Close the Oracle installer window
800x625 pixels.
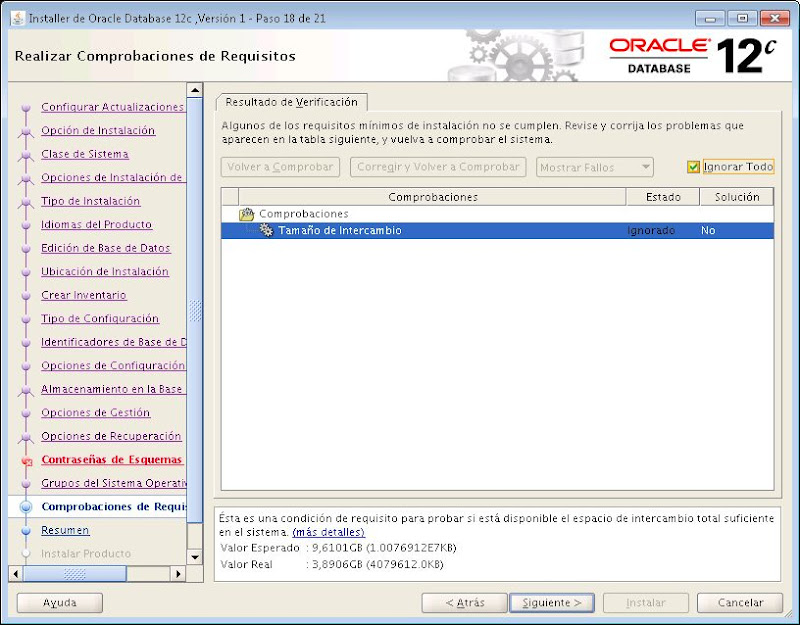[x=774, y=19]
